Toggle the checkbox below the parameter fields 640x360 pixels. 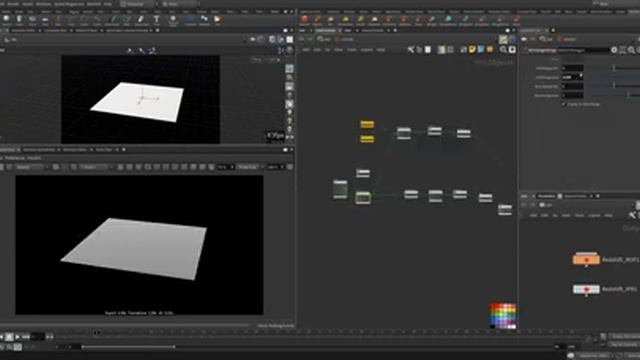[564, 104]
